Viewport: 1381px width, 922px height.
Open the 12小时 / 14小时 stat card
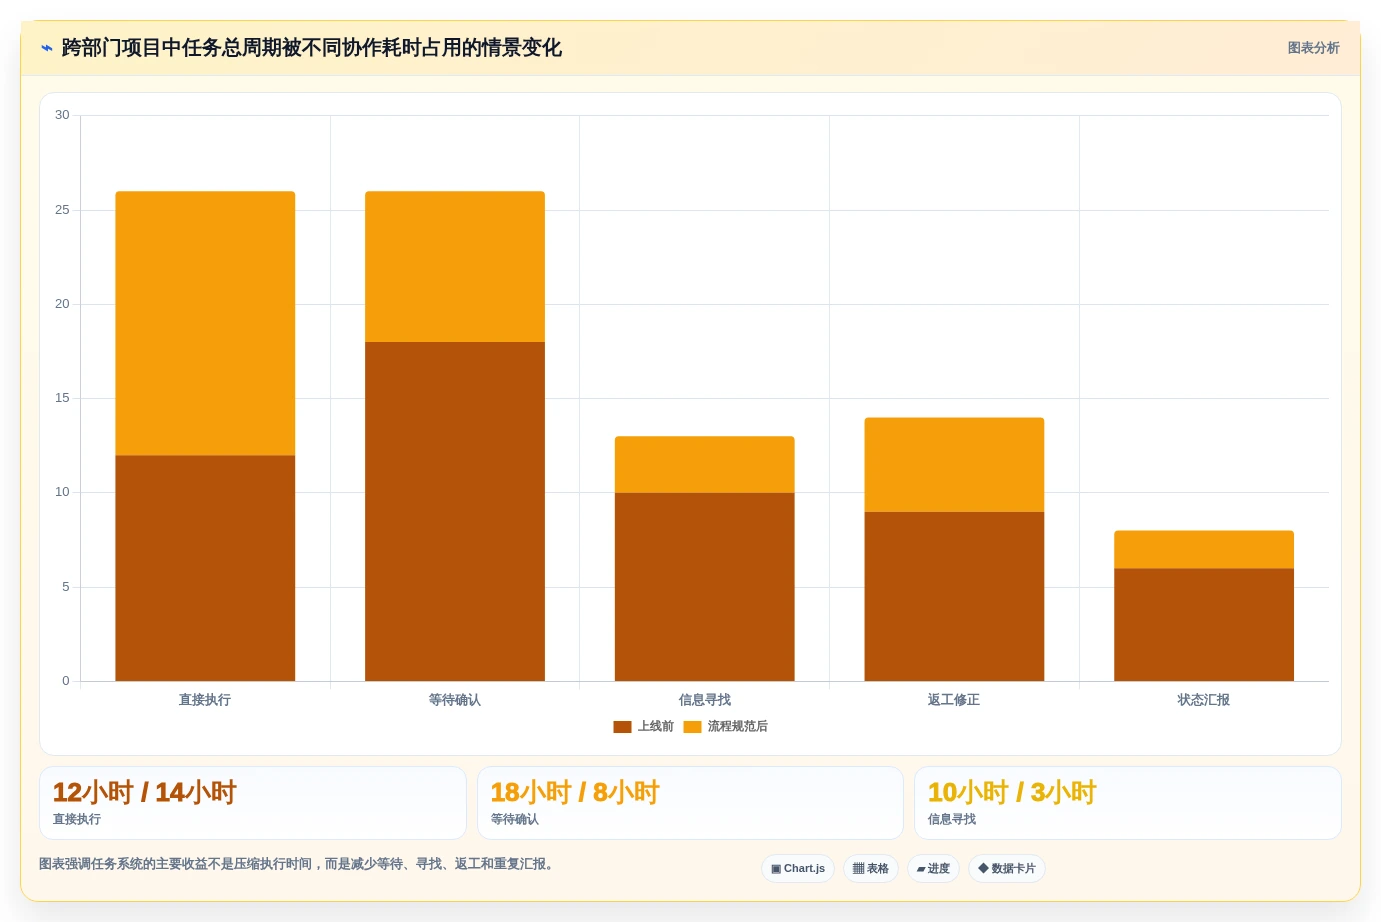tap(253, 803)
